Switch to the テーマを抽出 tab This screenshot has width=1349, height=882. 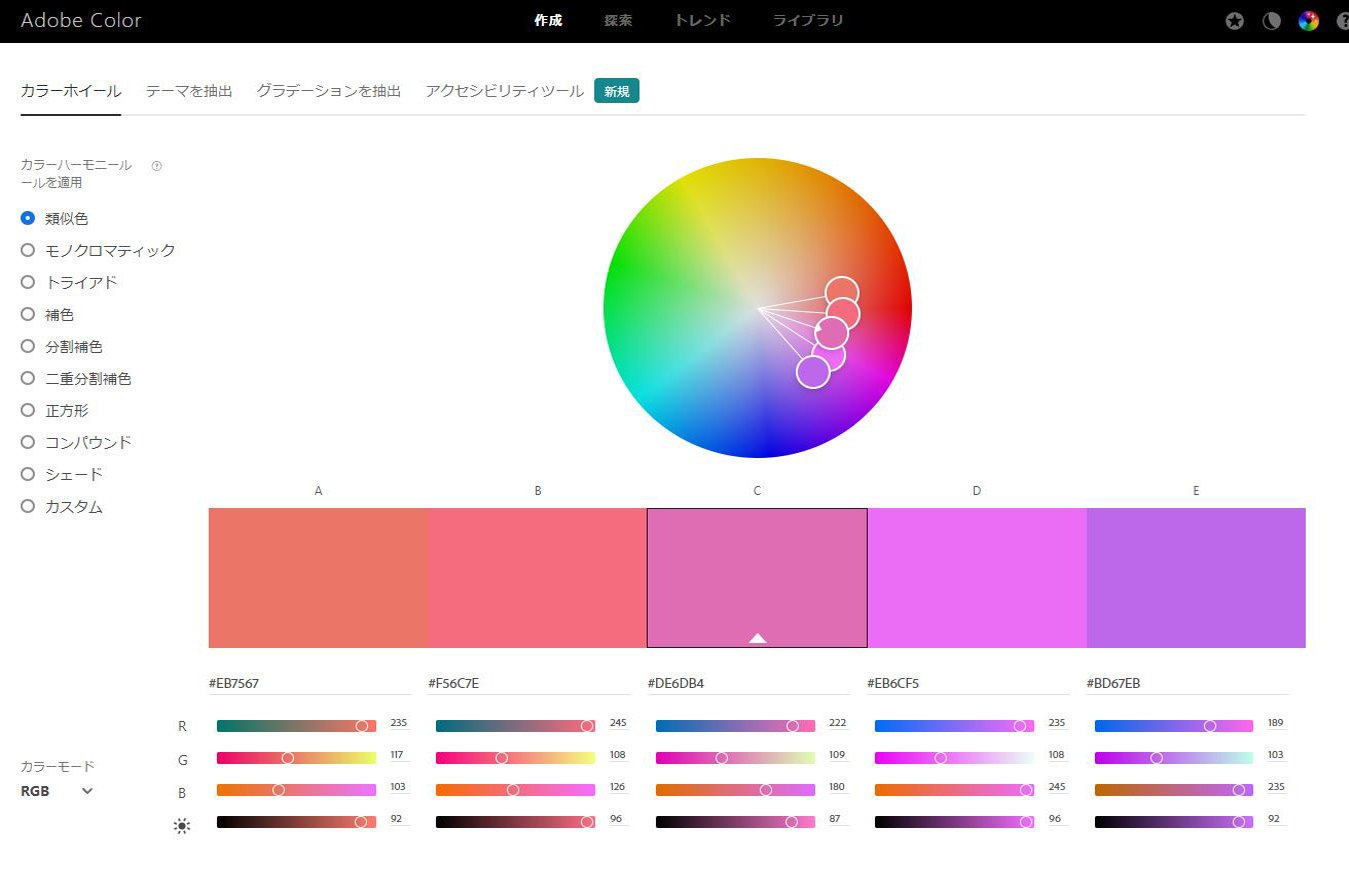(x=188, y=91)
